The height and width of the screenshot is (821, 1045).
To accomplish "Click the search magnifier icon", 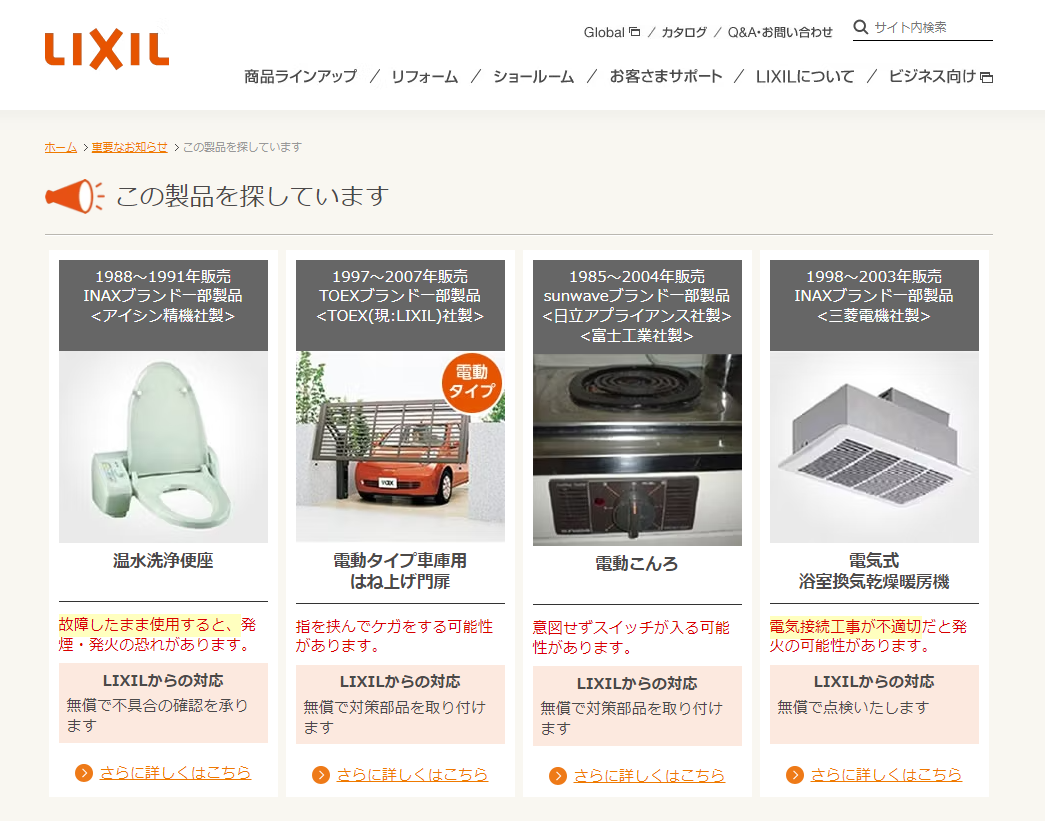I will [860, 27].
